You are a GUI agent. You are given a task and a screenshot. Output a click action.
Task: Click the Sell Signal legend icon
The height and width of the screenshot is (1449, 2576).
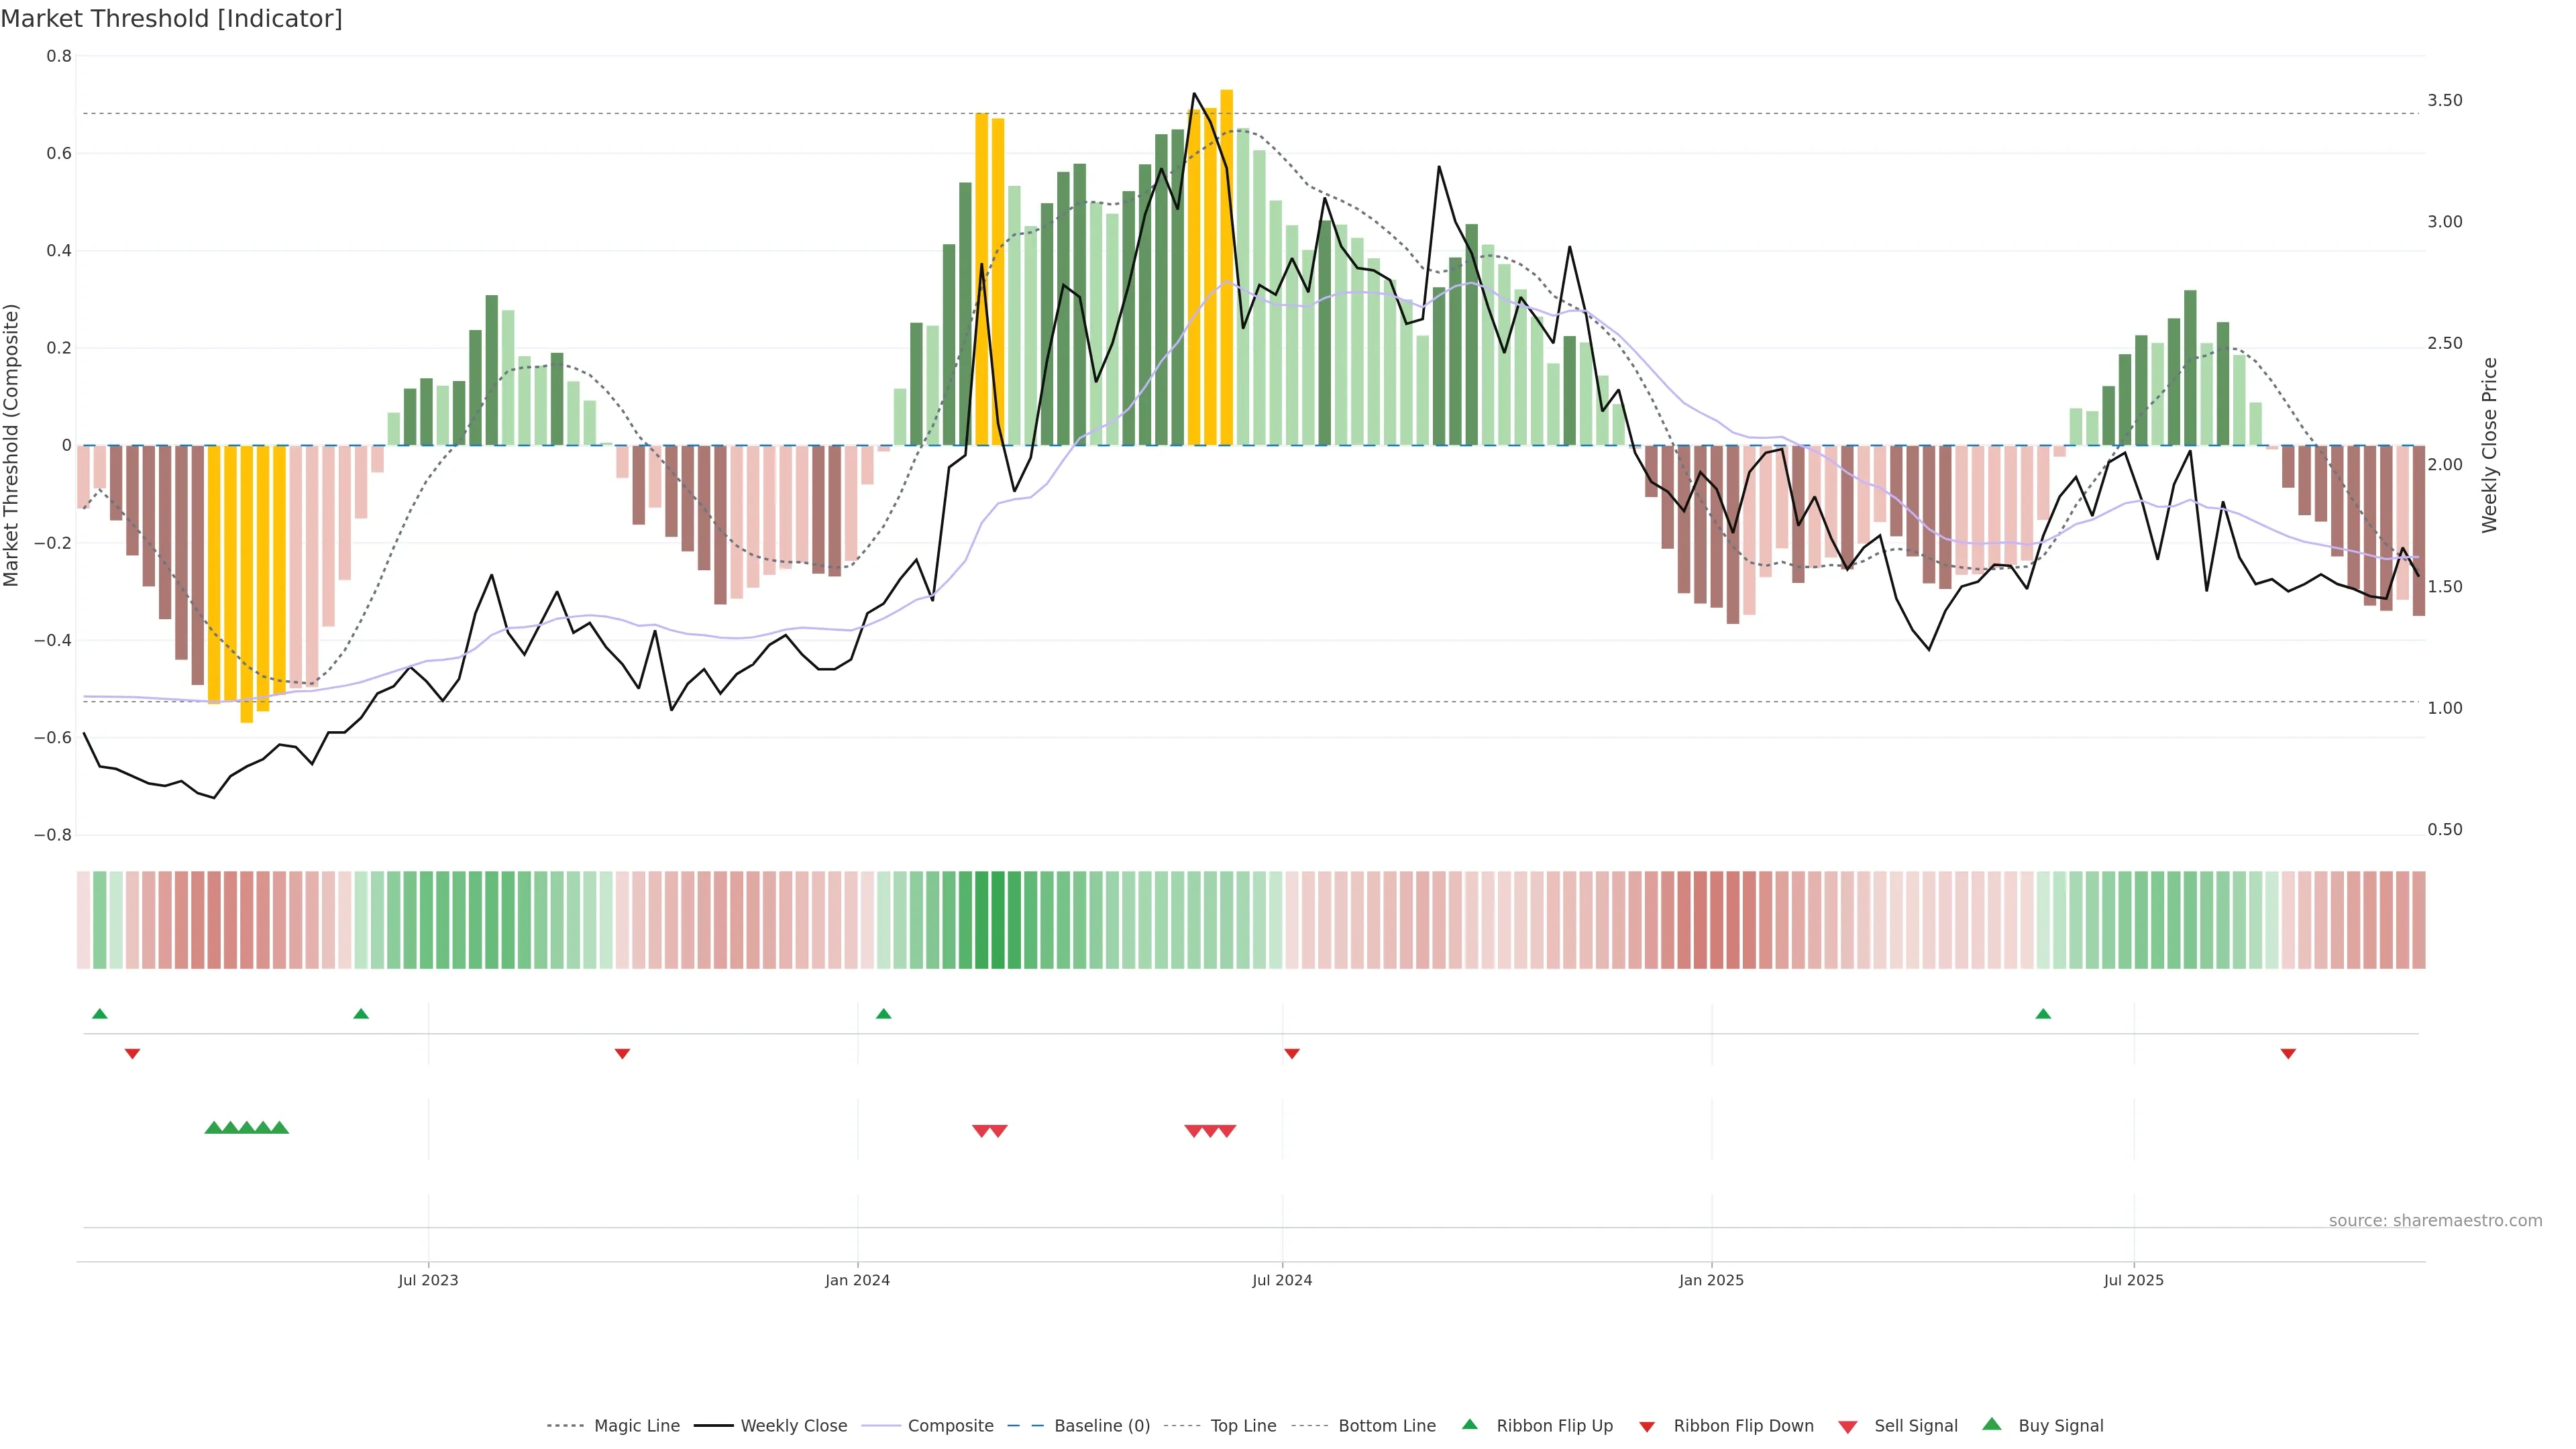pyautogui.click(x=1848, y=1427)
